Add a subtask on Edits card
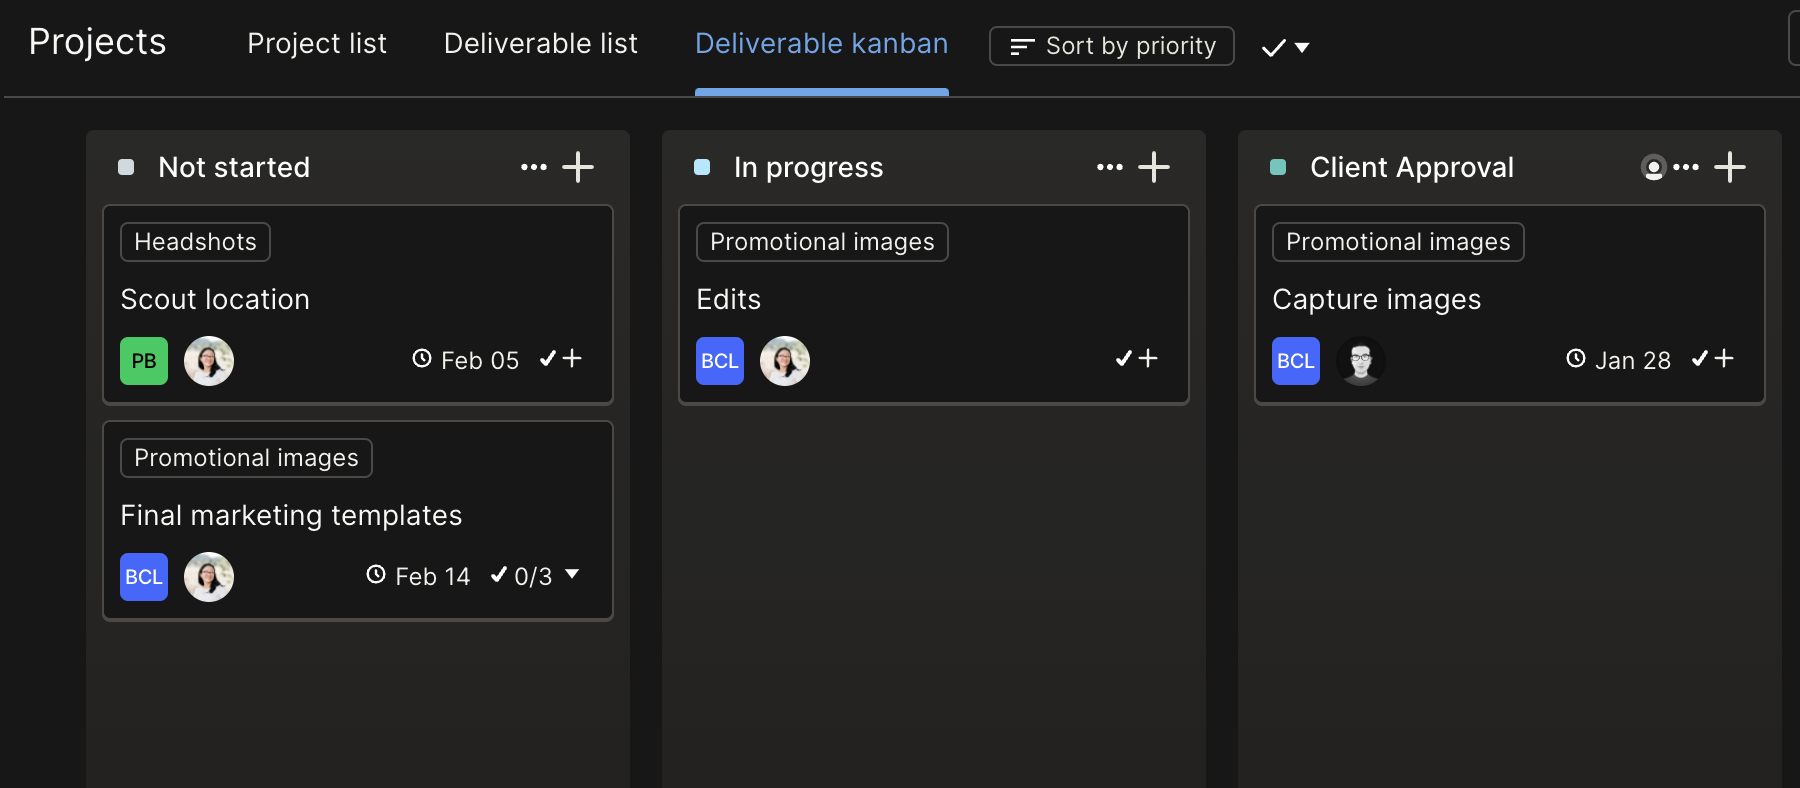Viewport: 1800px width, 788px height. point(1137,359)
